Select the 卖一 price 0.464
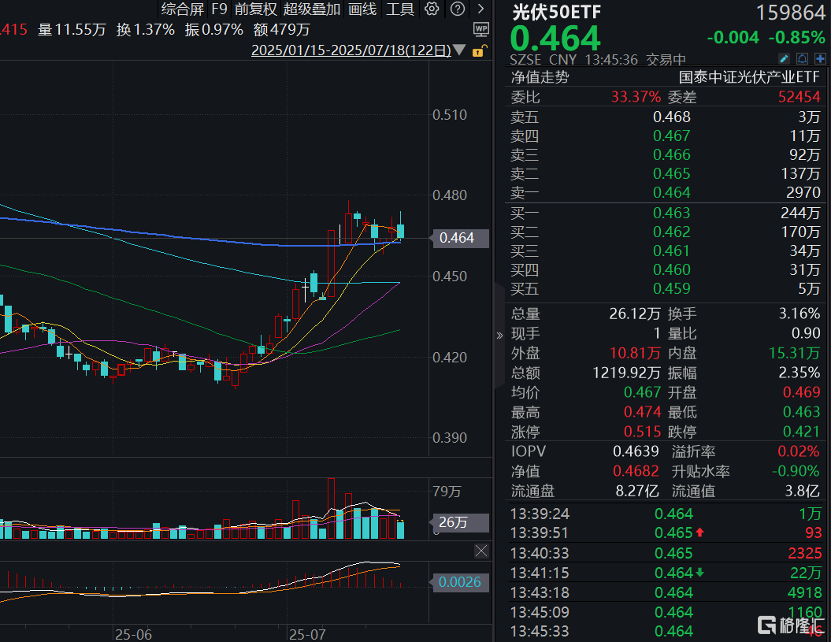The width and height of the screenshot is (832, 642). 672,193
